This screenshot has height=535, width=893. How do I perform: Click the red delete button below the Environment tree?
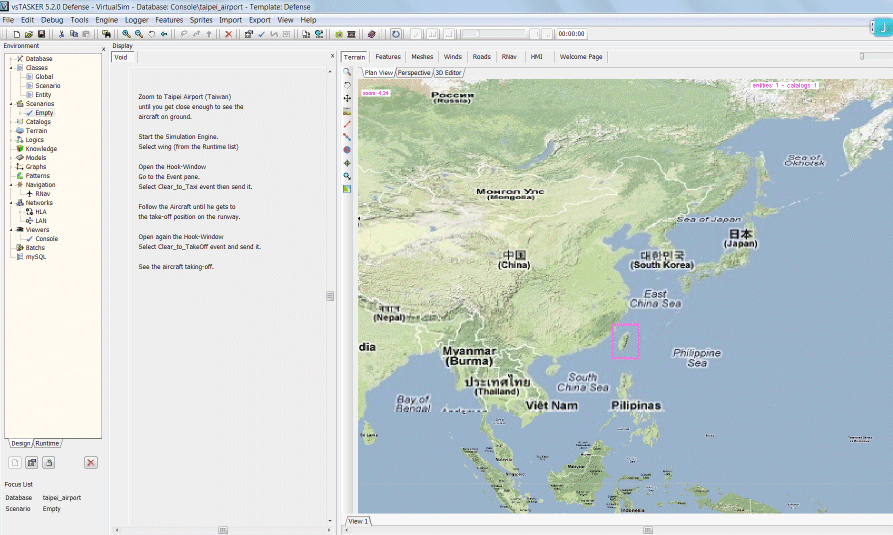pos(91,462)
